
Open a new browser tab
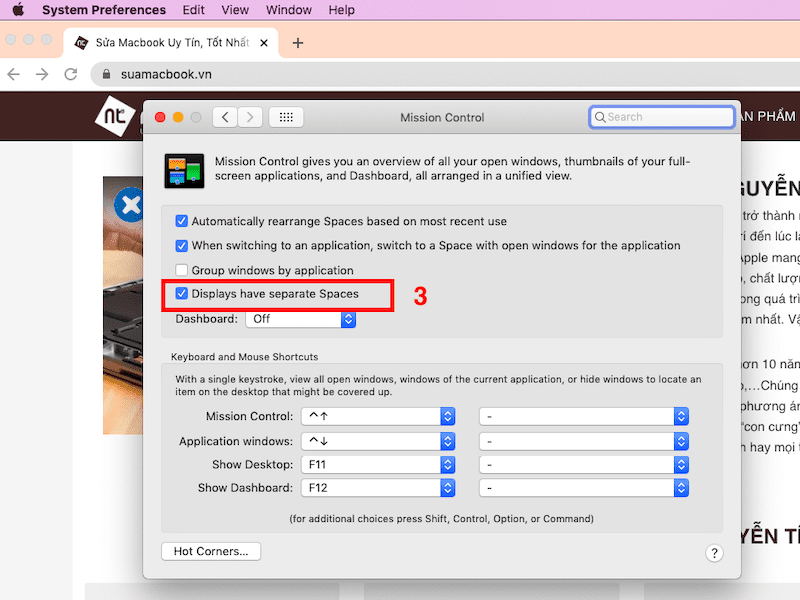click(x=297, y=42)
